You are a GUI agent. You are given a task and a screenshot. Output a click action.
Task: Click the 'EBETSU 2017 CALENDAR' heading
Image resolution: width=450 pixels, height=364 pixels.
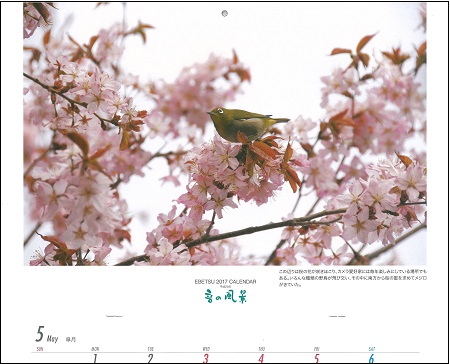(x=225, y=282)
